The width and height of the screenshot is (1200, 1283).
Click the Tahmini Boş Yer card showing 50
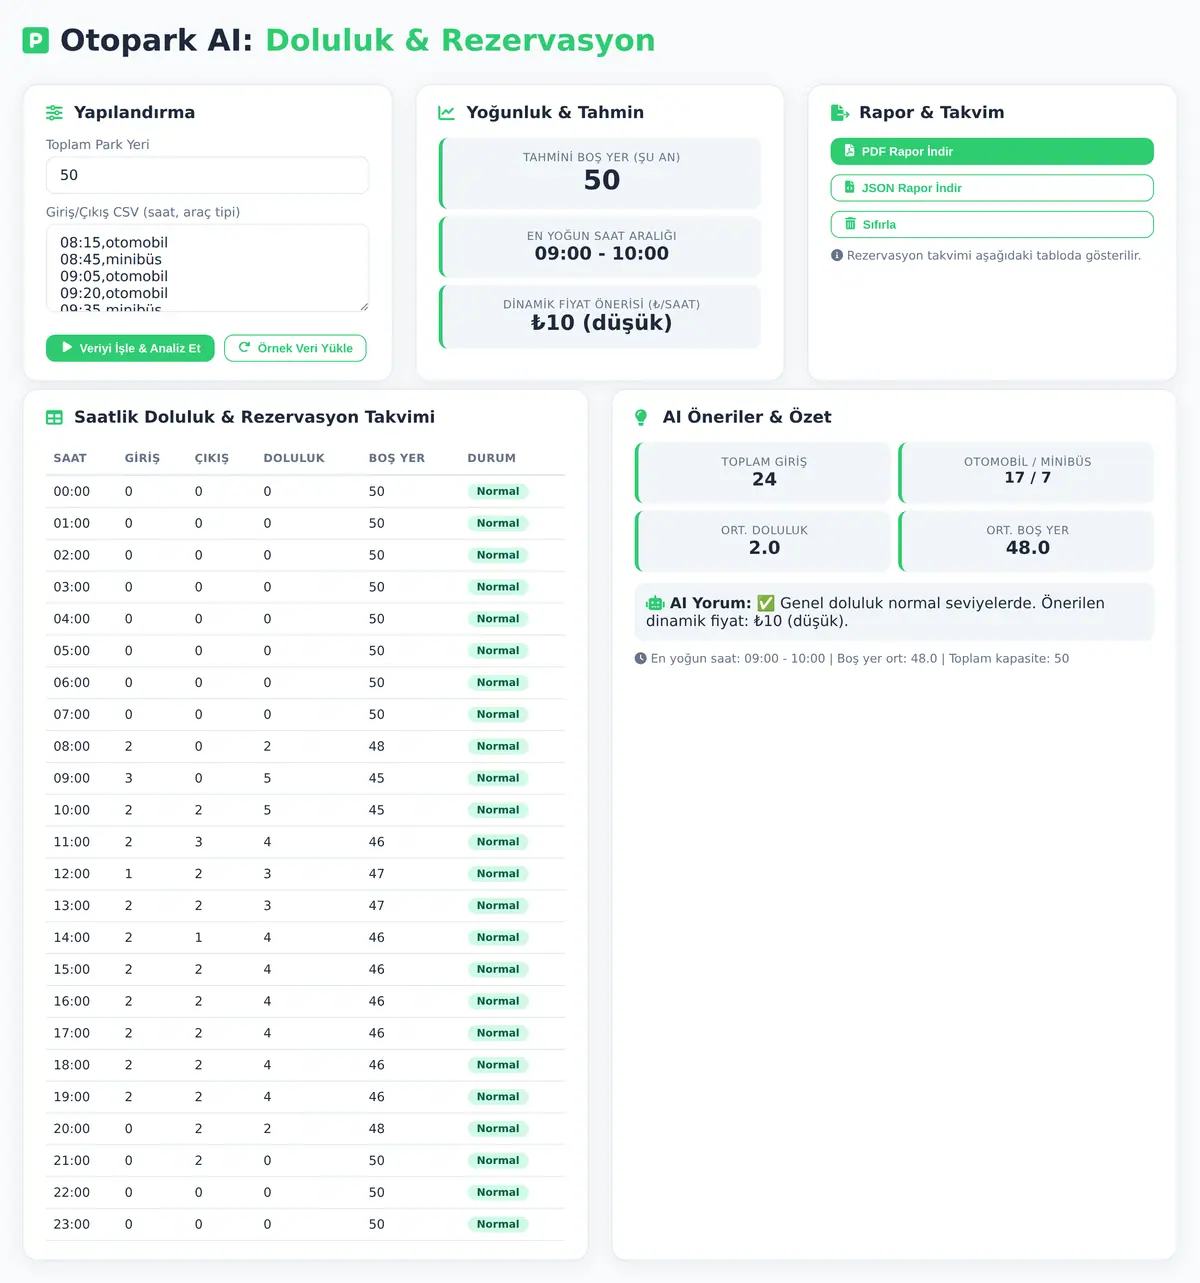tap(600, 173)
